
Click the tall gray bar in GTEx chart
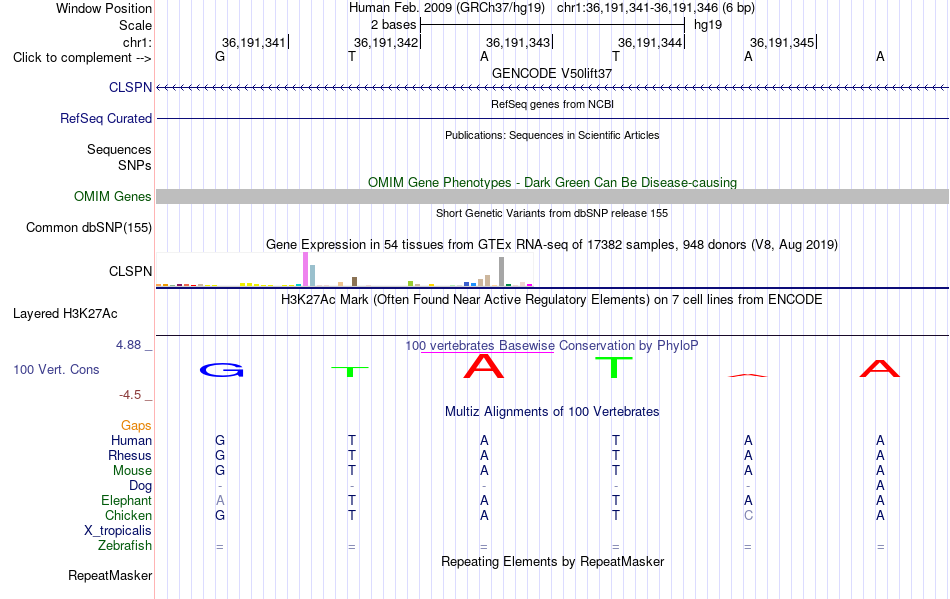click(x=501, y=271)
